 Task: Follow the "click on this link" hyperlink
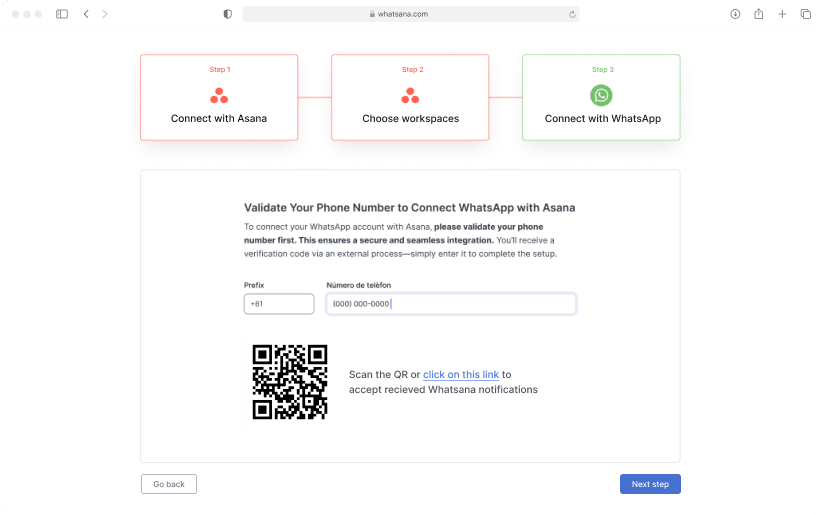pos(461,375)
